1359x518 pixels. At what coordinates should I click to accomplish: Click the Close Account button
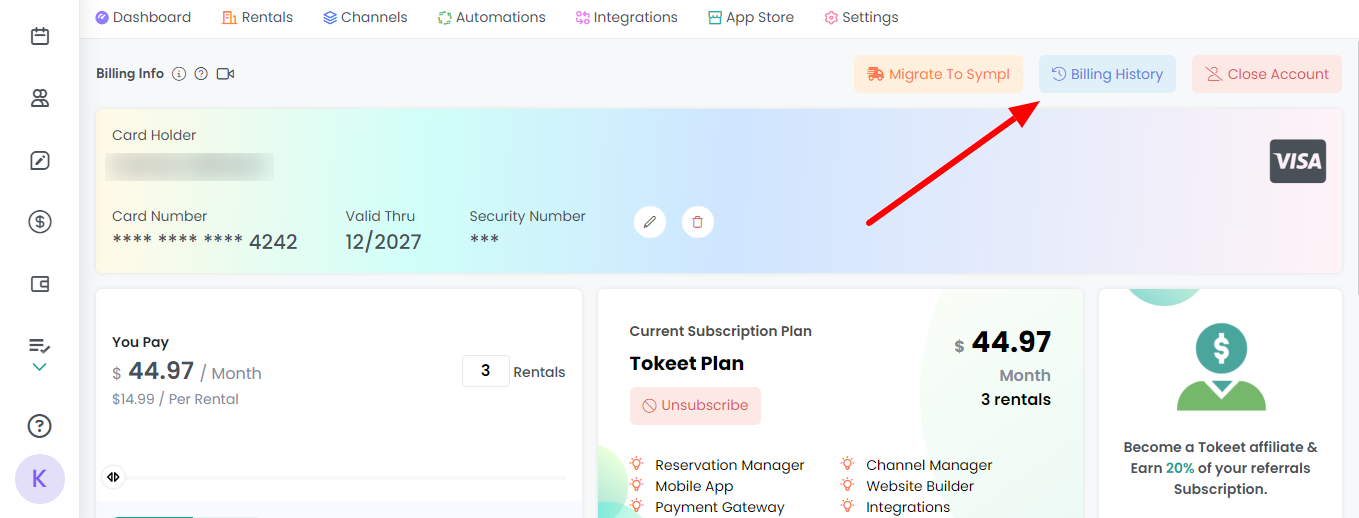click(x=1267, y=74)
